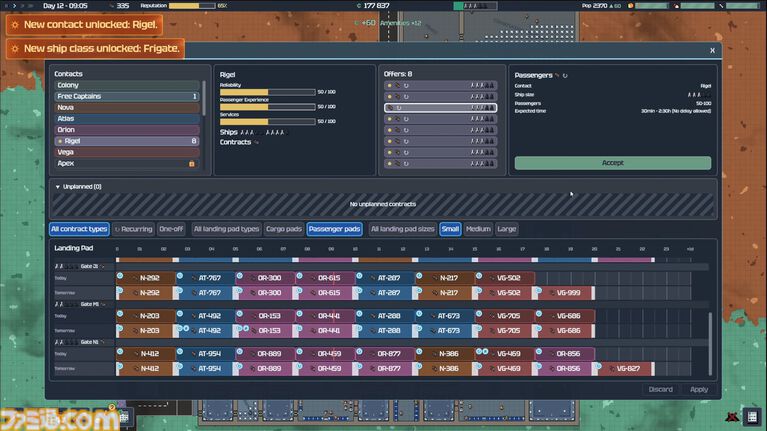767x431 pixels.
Task: Select the VG-827 contract block
Action: coord(626,369)
